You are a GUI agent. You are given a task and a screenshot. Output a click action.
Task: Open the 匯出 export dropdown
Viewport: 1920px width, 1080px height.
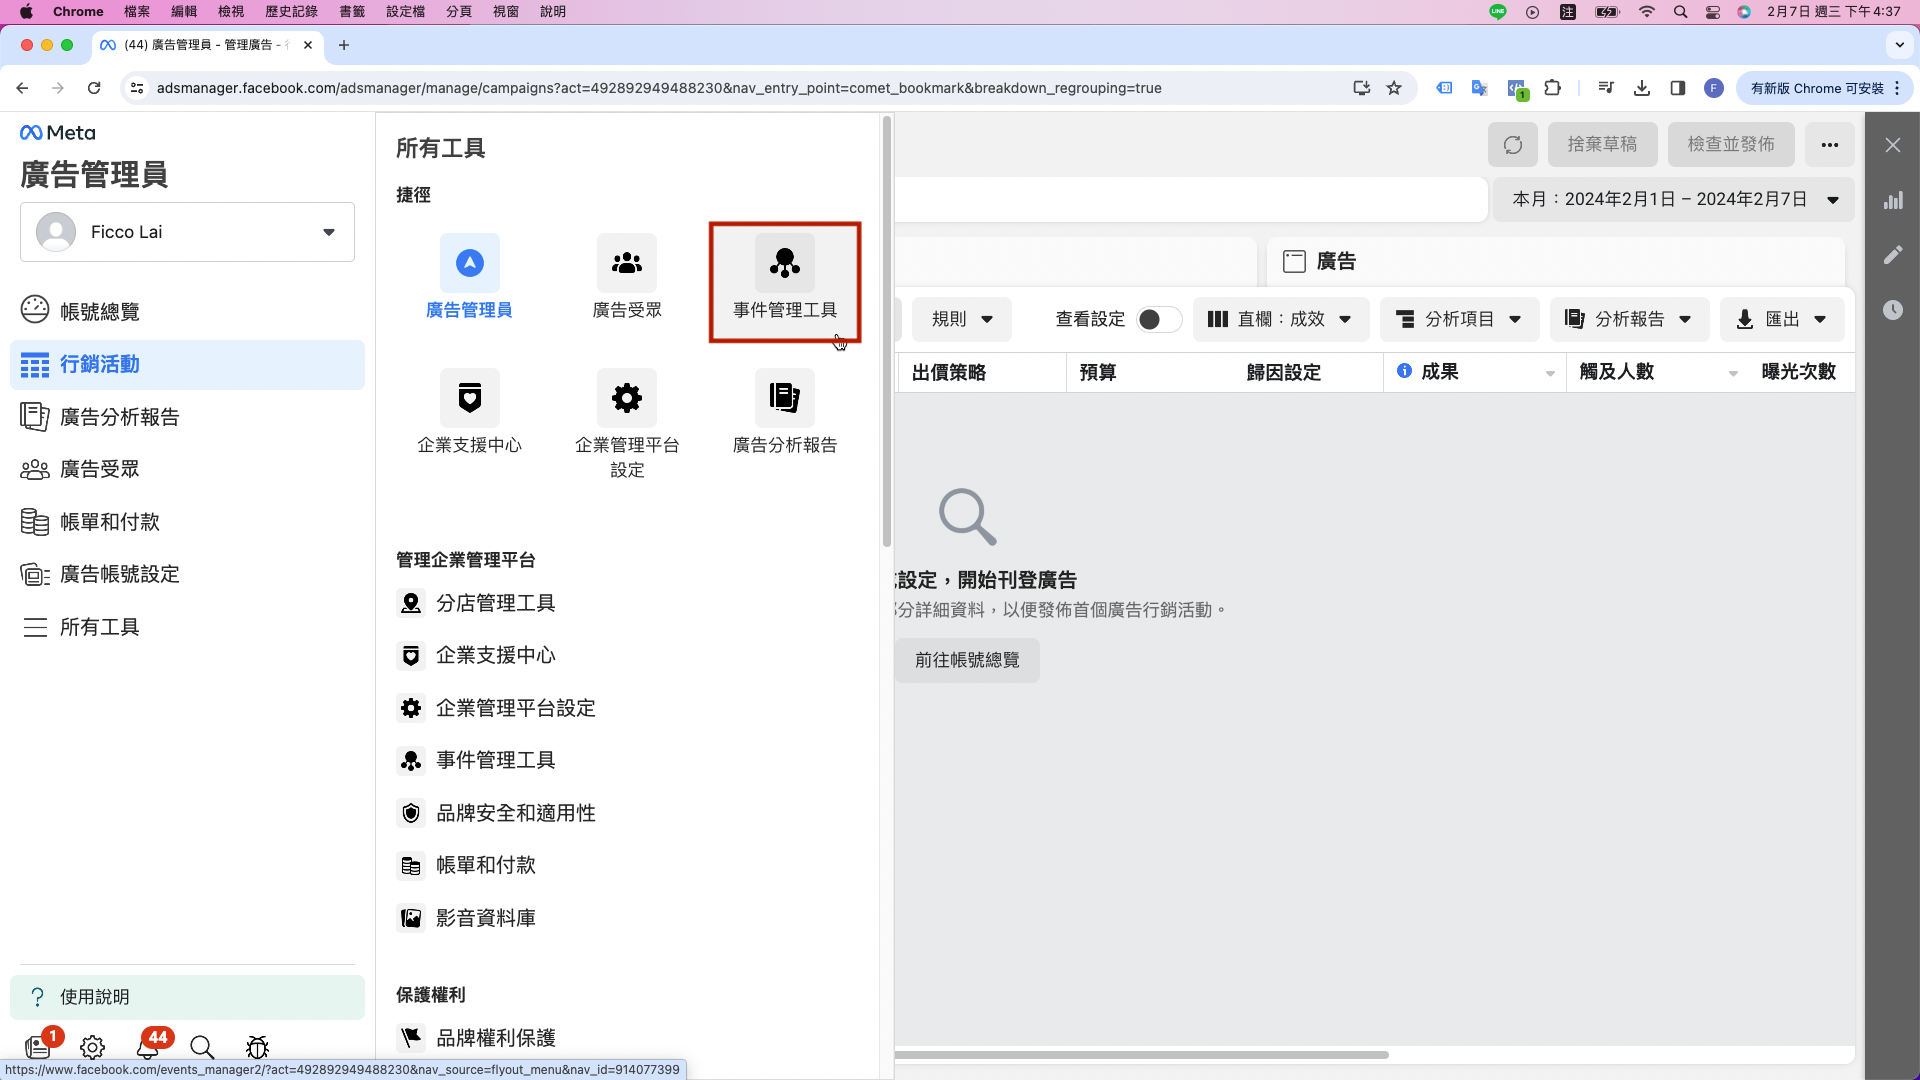[x=1782, y=319]
